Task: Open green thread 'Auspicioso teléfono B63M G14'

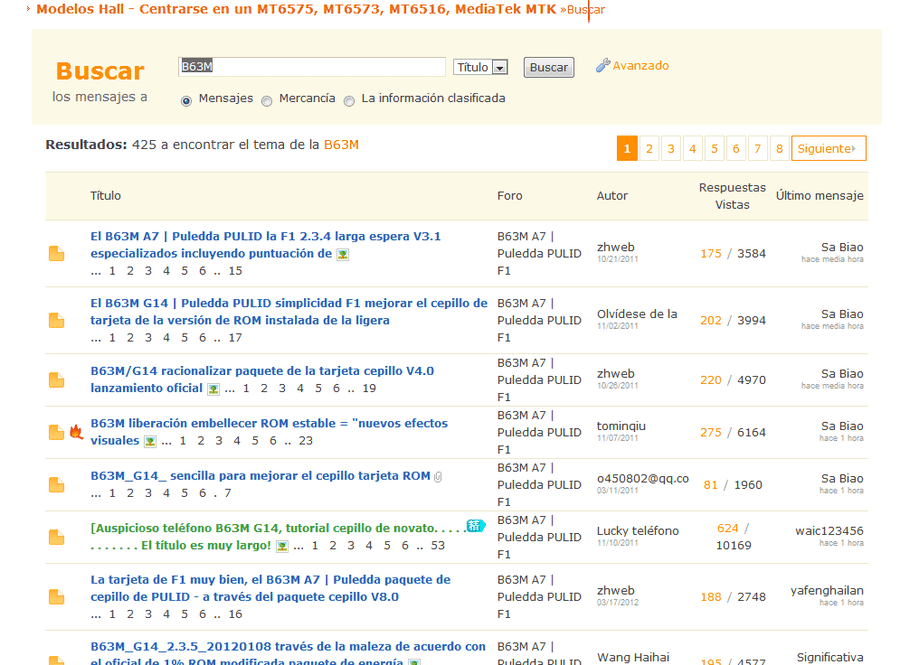Action: tap(278, 536)
